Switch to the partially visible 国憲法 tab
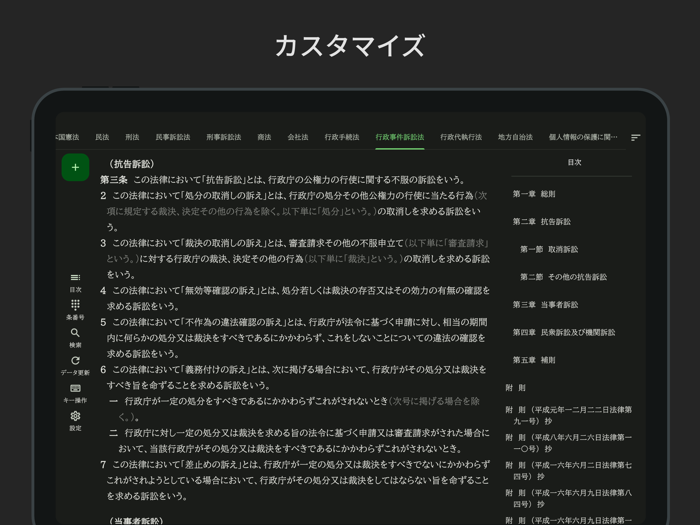 [67, 137]
